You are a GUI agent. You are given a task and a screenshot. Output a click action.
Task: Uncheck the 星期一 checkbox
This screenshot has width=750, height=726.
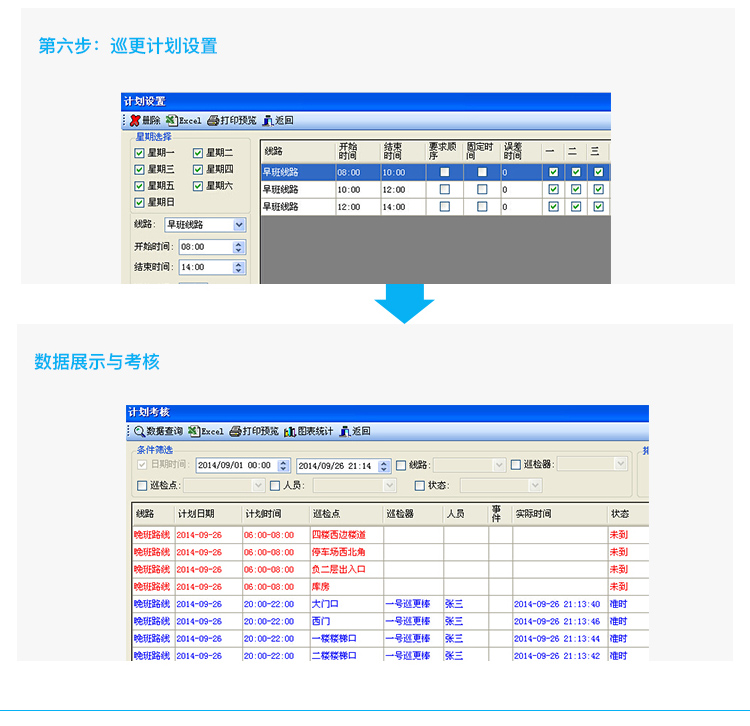140,153
